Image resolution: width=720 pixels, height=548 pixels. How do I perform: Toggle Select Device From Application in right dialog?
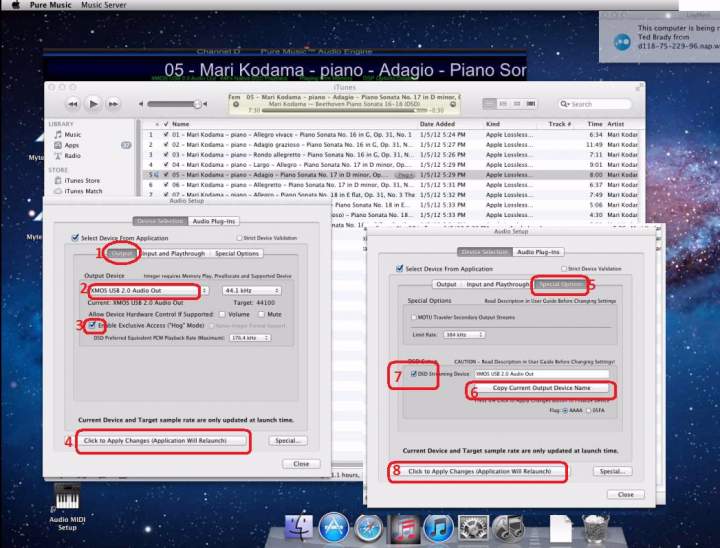coord(399,269)
